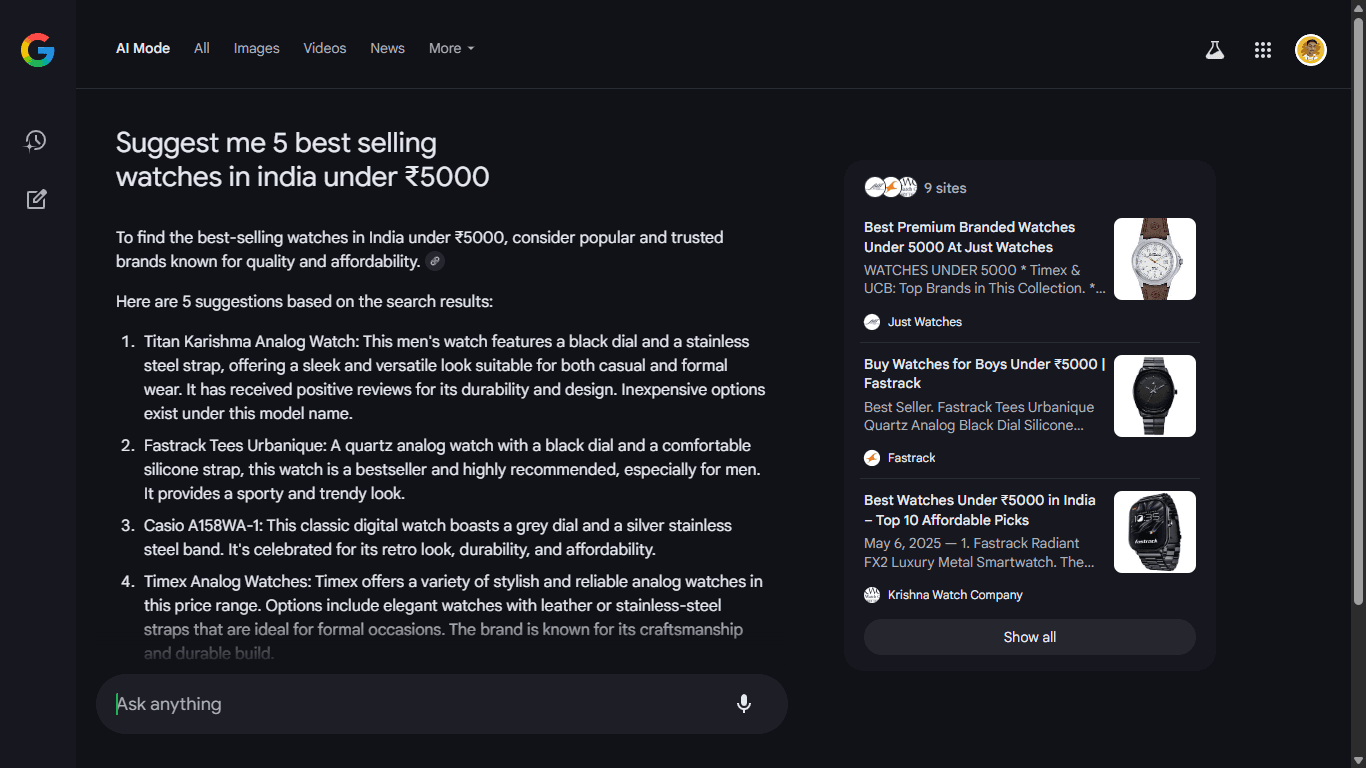Screen dimensions: 1366x768
Task: Switch to the All tab
Action: click(202, 48)
